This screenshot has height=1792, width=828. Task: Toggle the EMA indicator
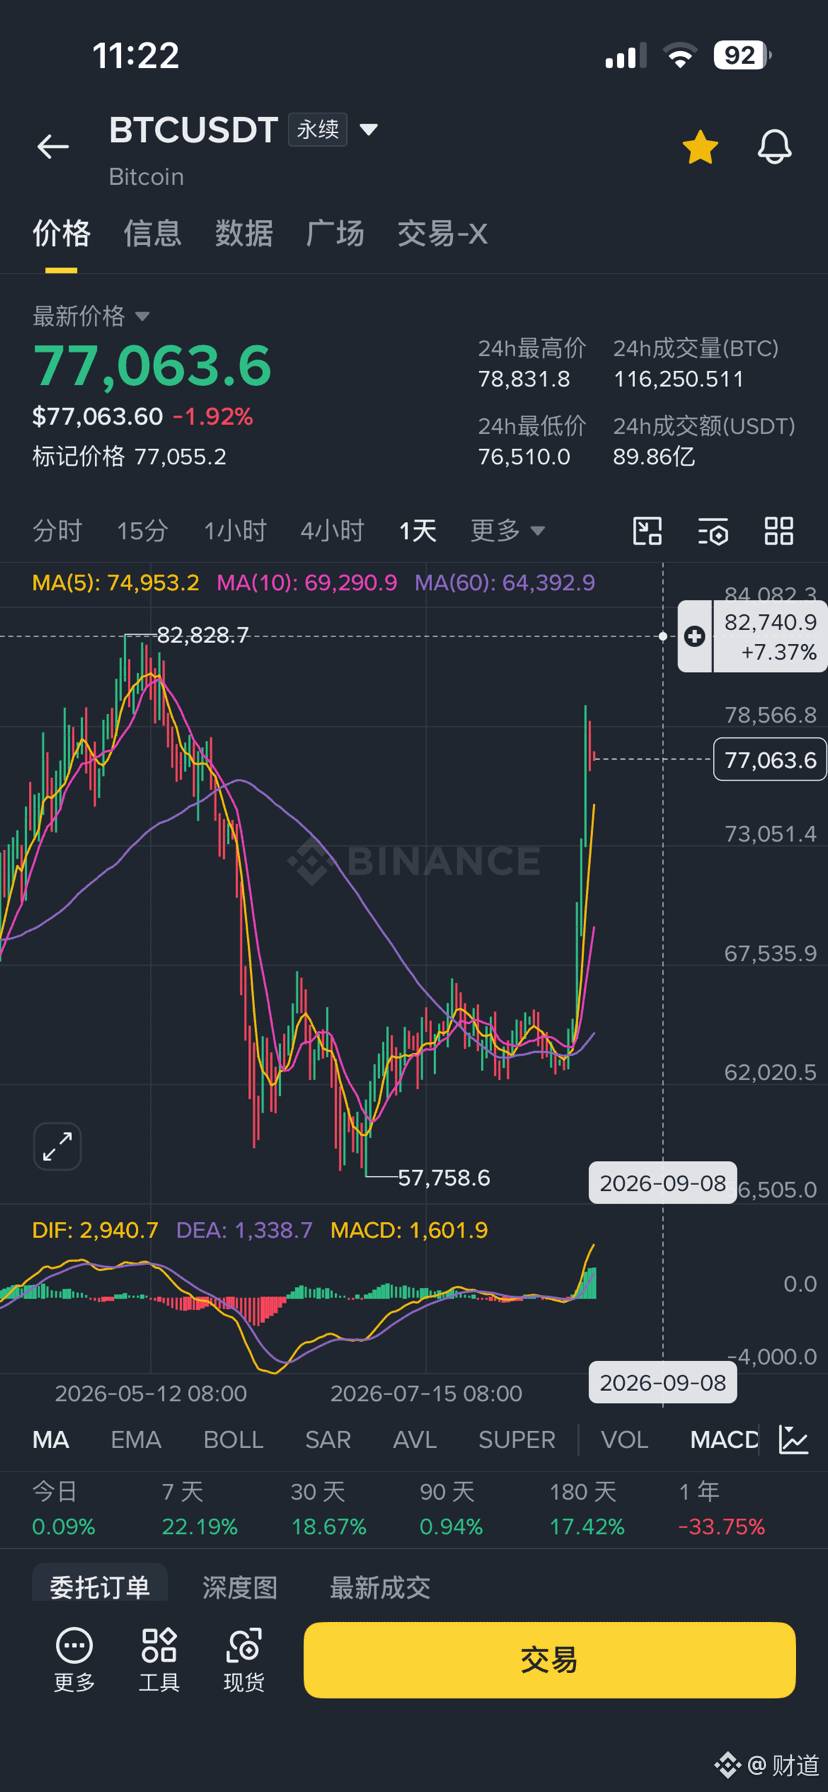(x=136, y=1439)
